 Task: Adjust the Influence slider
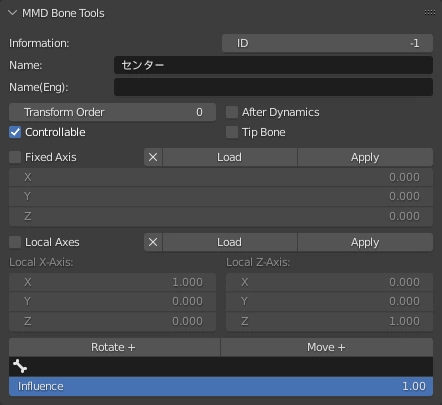[x=221, y=386]
